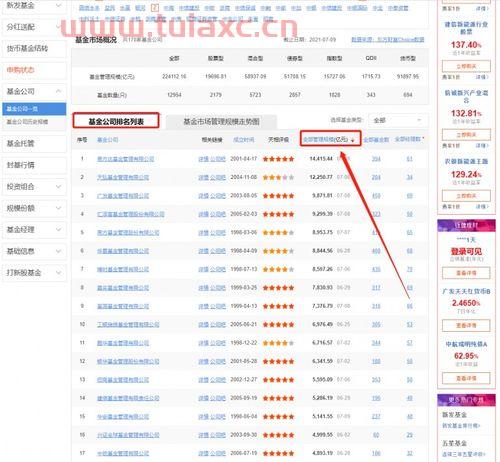Image resolution: width=500 pixels, height=462 pixels.
Task: Open the link under 五星基金 in right panel
Action: pos(463,454)
